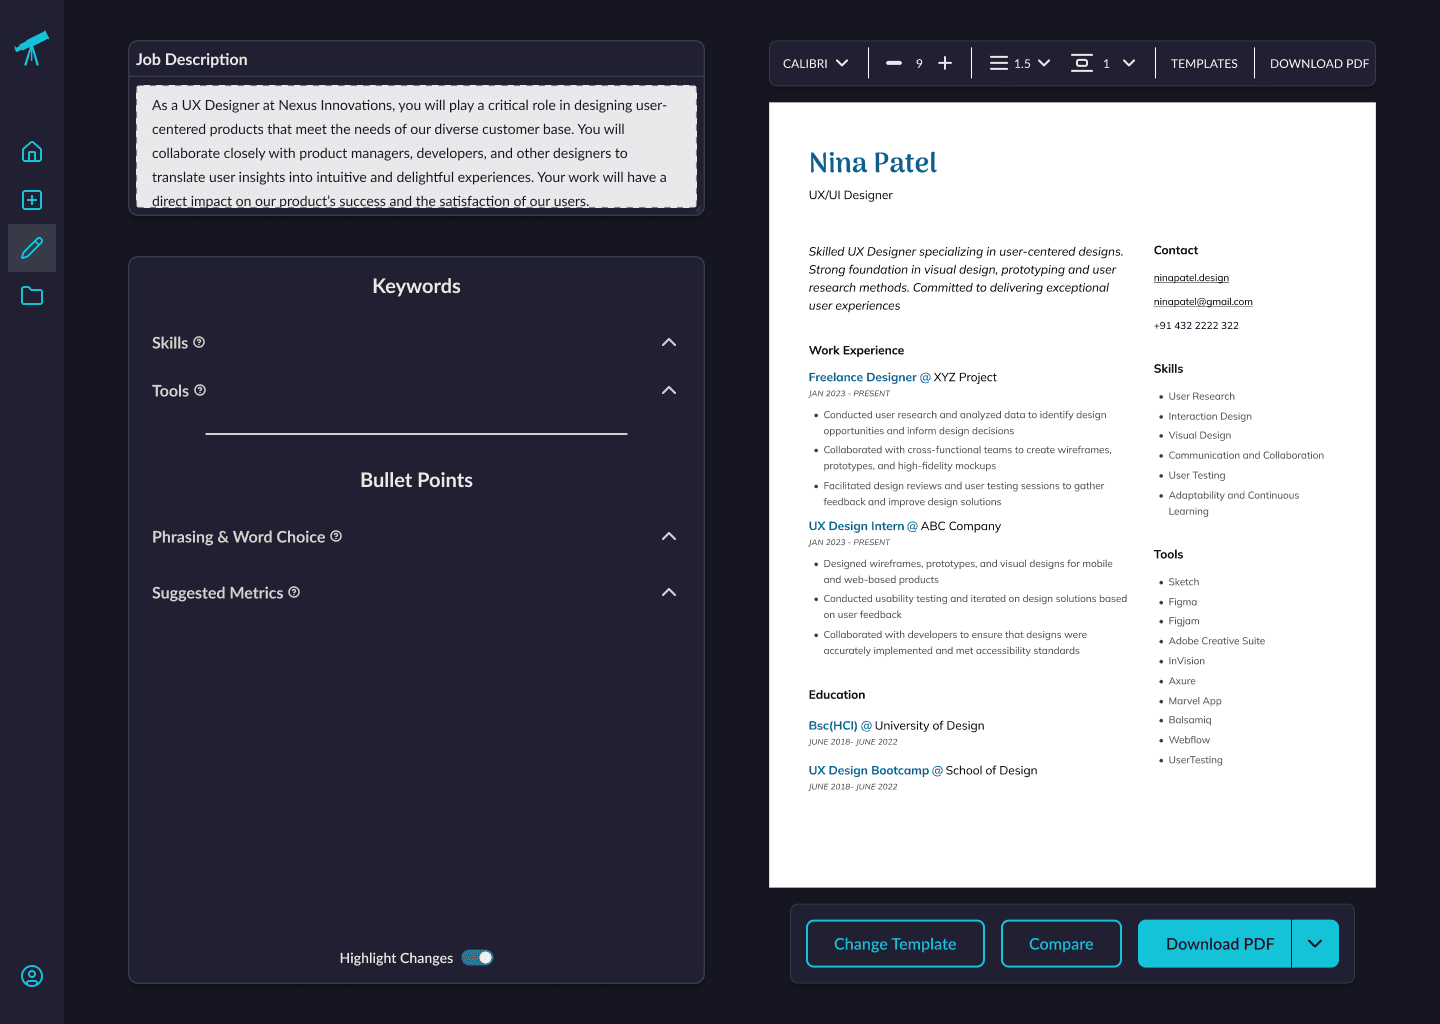The image size is (1440, 1024).
Task: Click the Interaction Design skill entry
Action: point(1210,416)
